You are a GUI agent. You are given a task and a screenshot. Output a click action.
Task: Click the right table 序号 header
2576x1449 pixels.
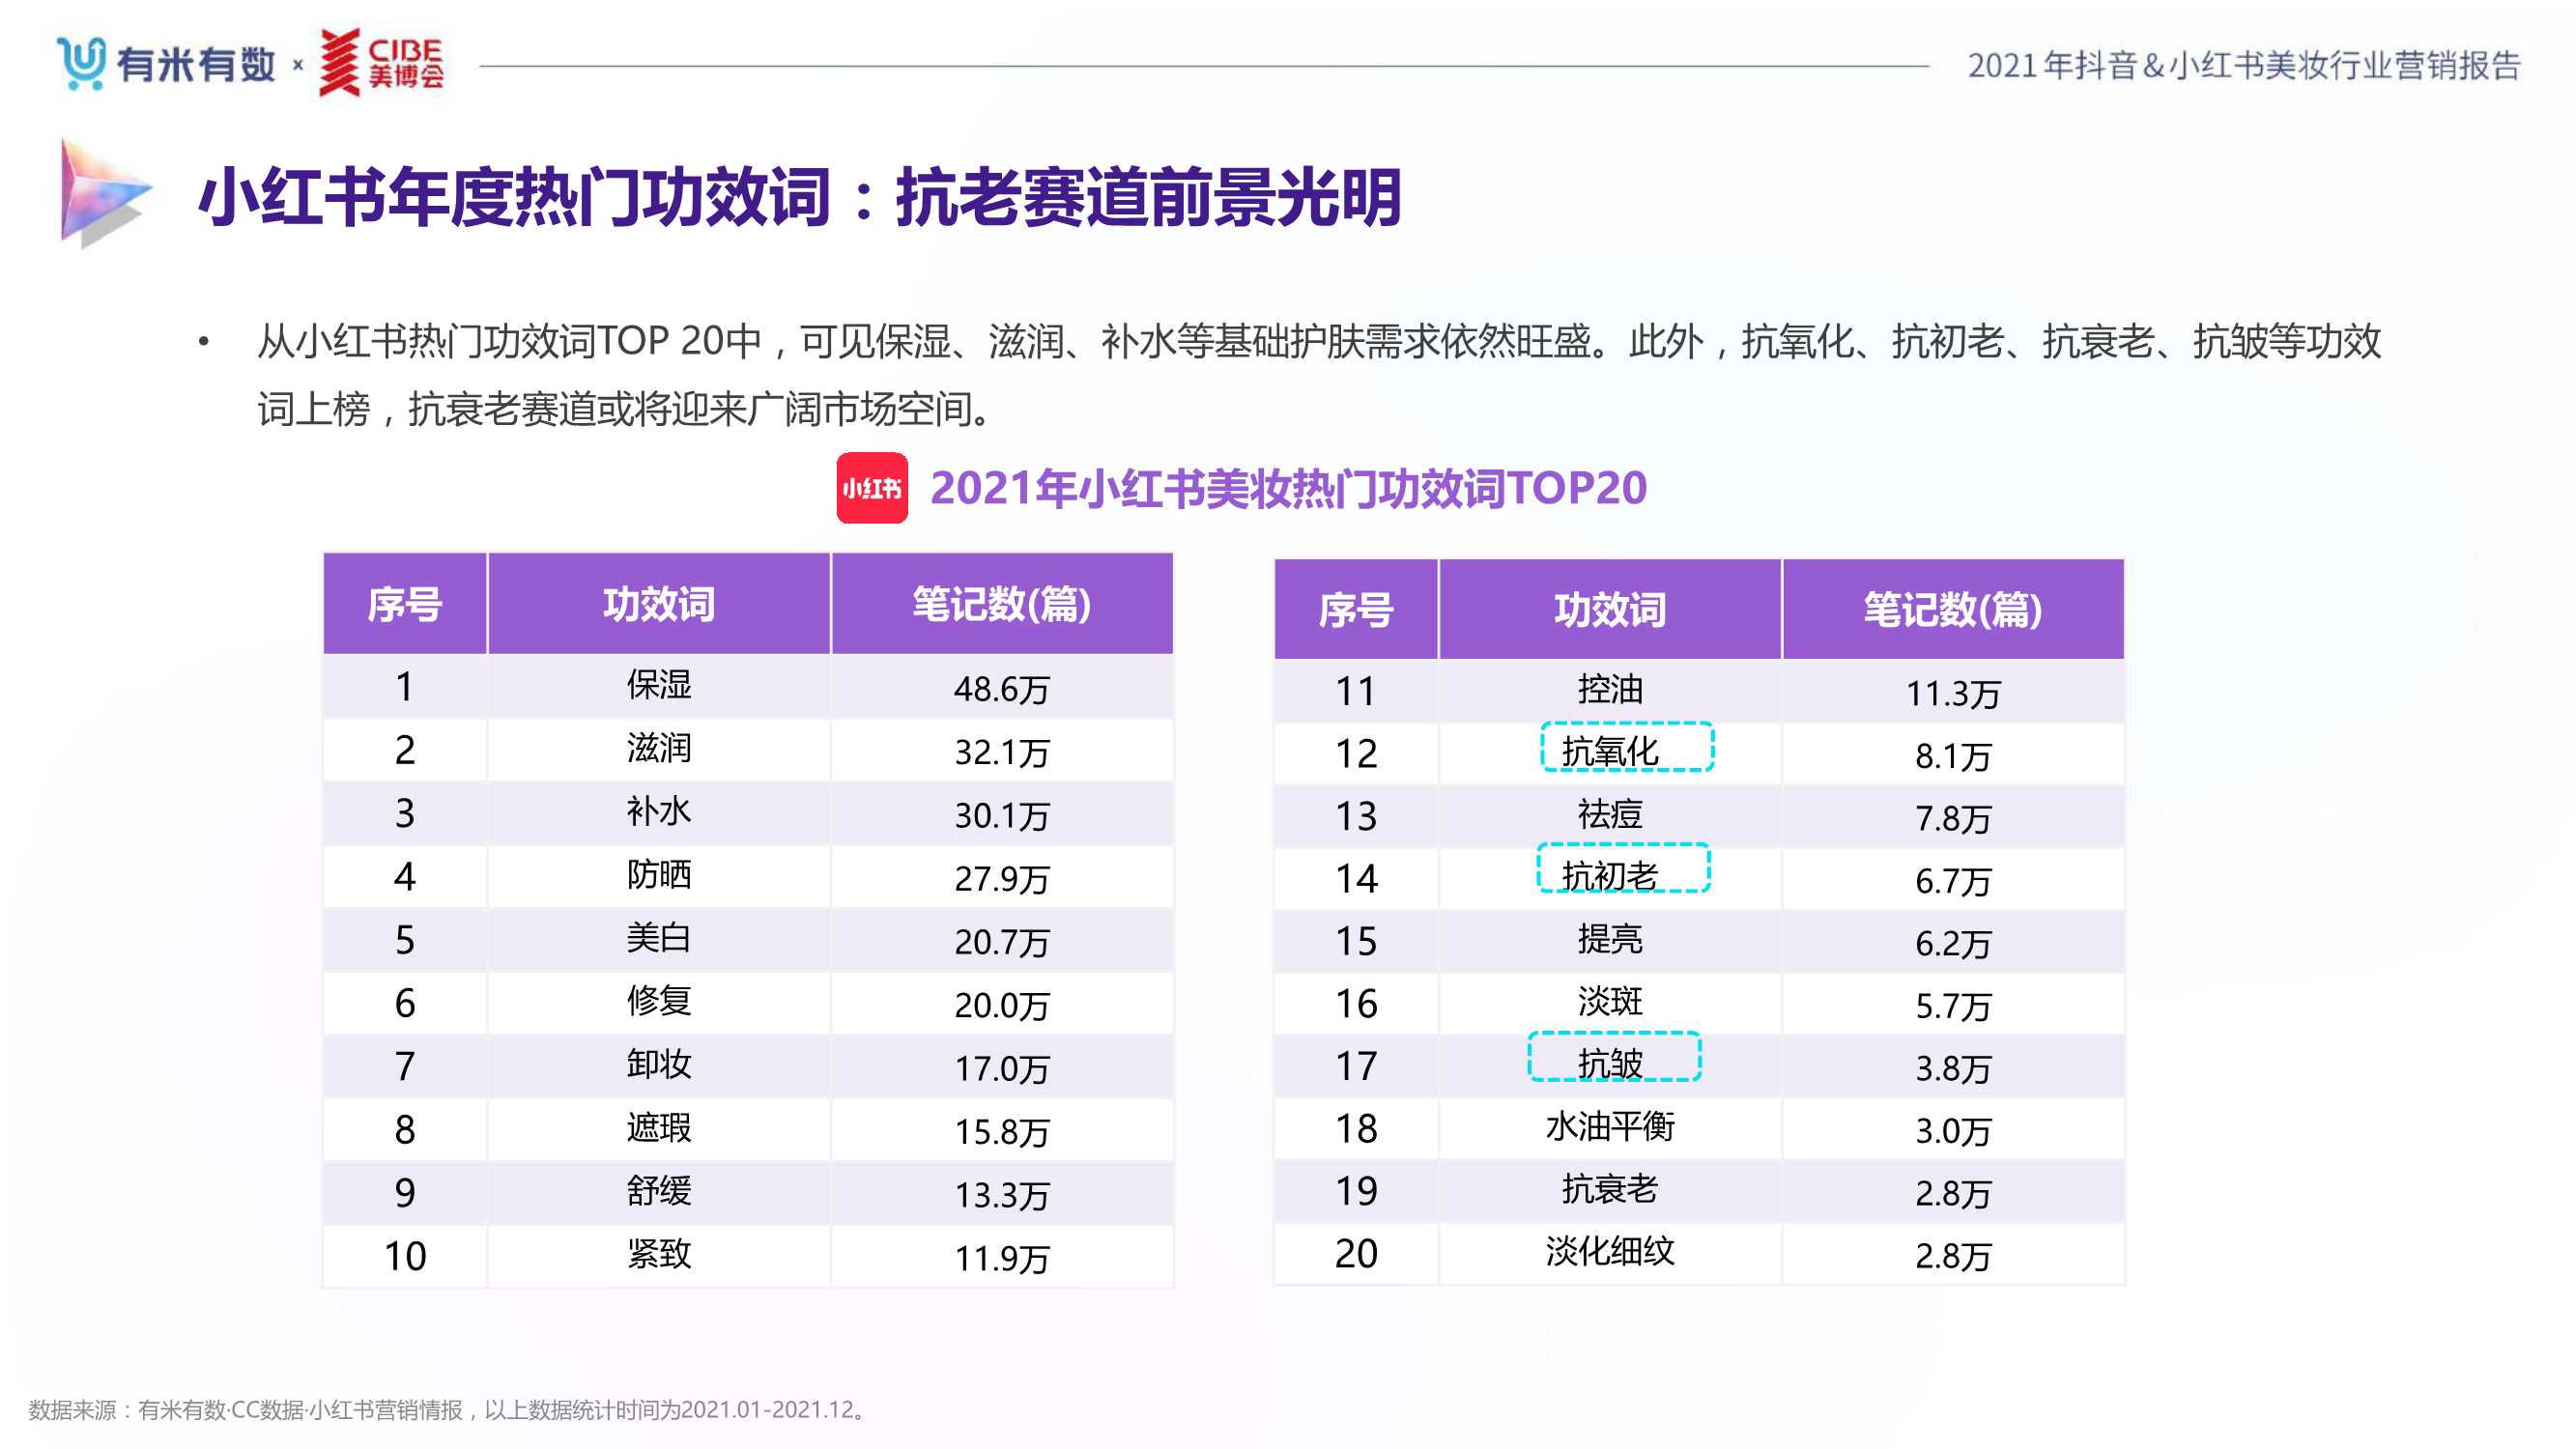[x=1356, y=609]
